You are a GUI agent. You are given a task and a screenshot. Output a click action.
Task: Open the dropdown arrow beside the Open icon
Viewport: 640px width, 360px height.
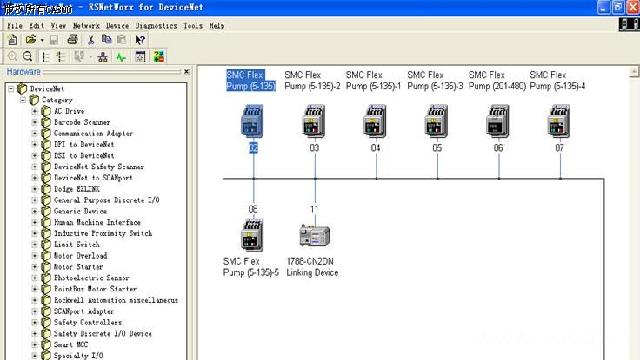(x=42, y=40)
